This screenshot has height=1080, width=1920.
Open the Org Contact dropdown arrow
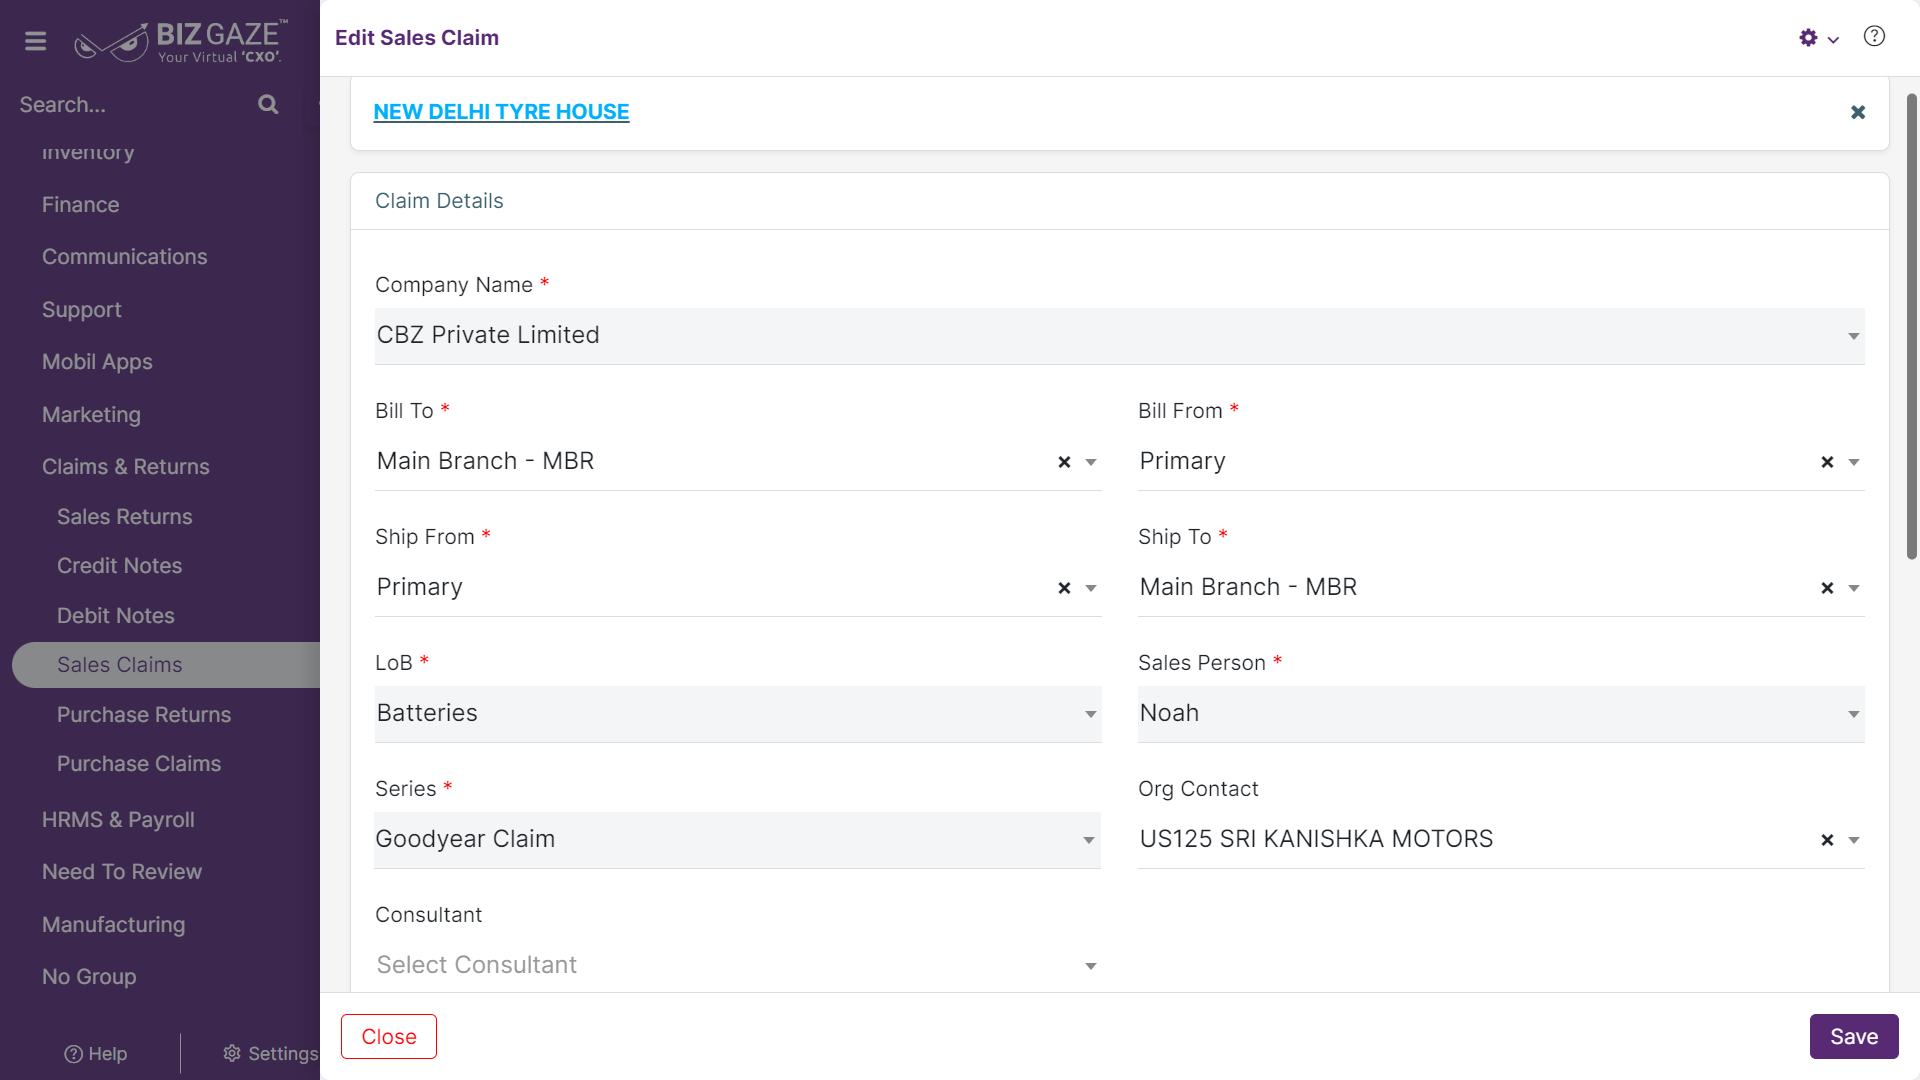[1854, 840]
